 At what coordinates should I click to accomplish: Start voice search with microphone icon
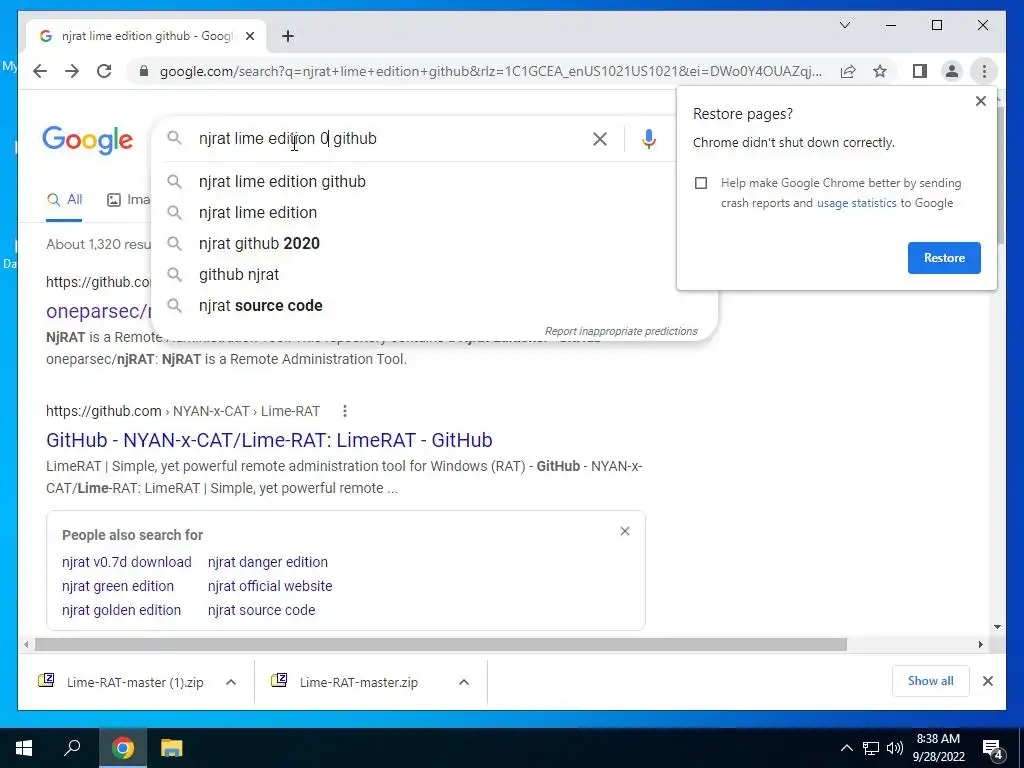648,138
